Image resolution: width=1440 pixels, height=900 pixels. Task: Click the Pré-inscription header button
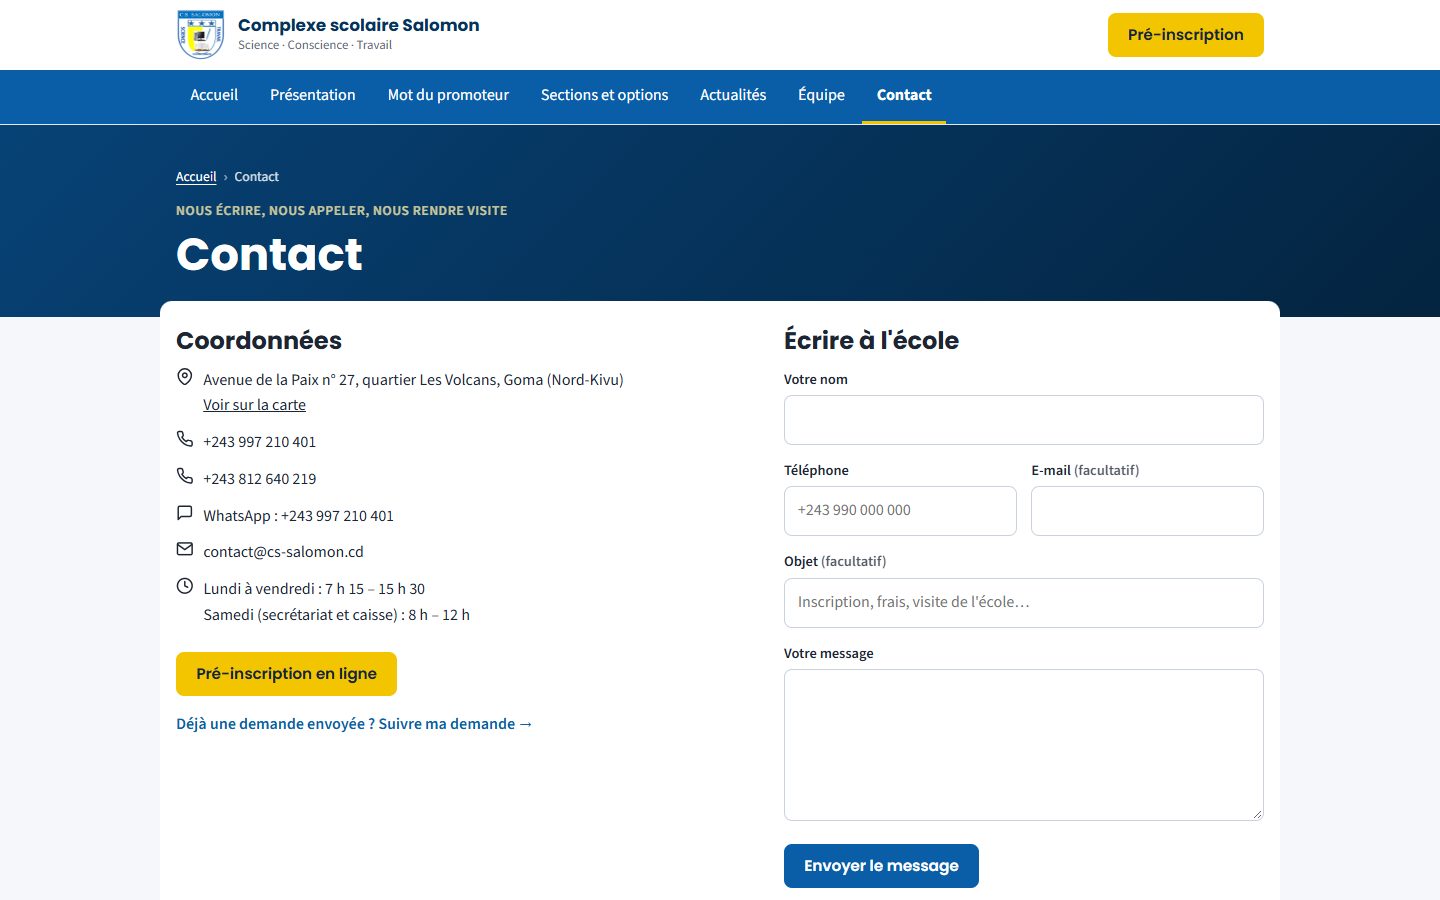pyautogui.click(x=1186, y=35)
